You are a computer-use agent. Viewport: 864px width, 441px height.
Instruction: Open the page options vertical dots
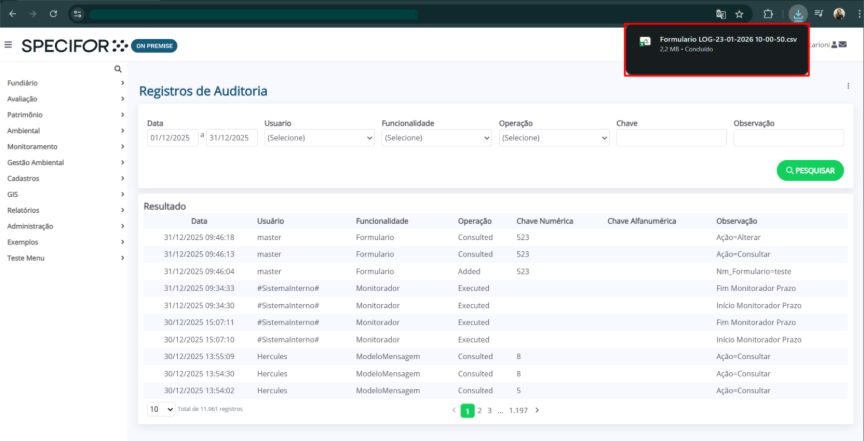click(x=848, y=85)
